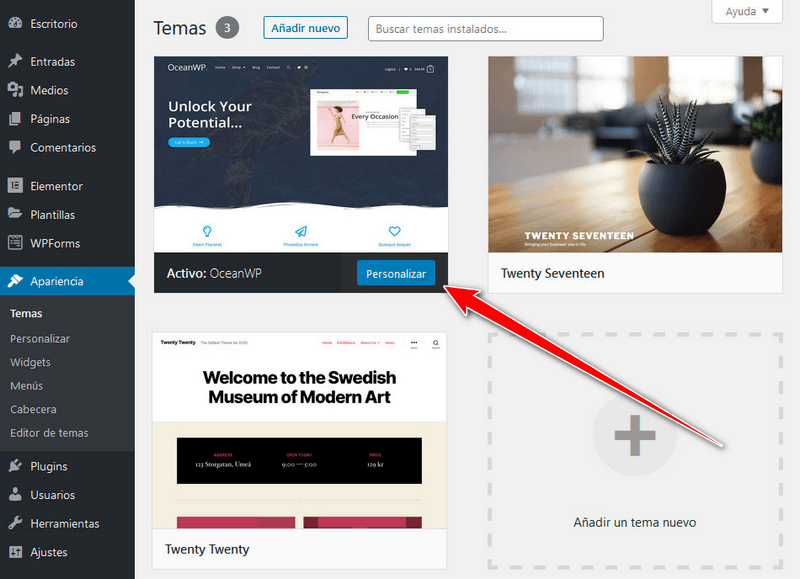Select the Twenty Twenty theme thumbnail
800x579 pixels.
[299, 431]
